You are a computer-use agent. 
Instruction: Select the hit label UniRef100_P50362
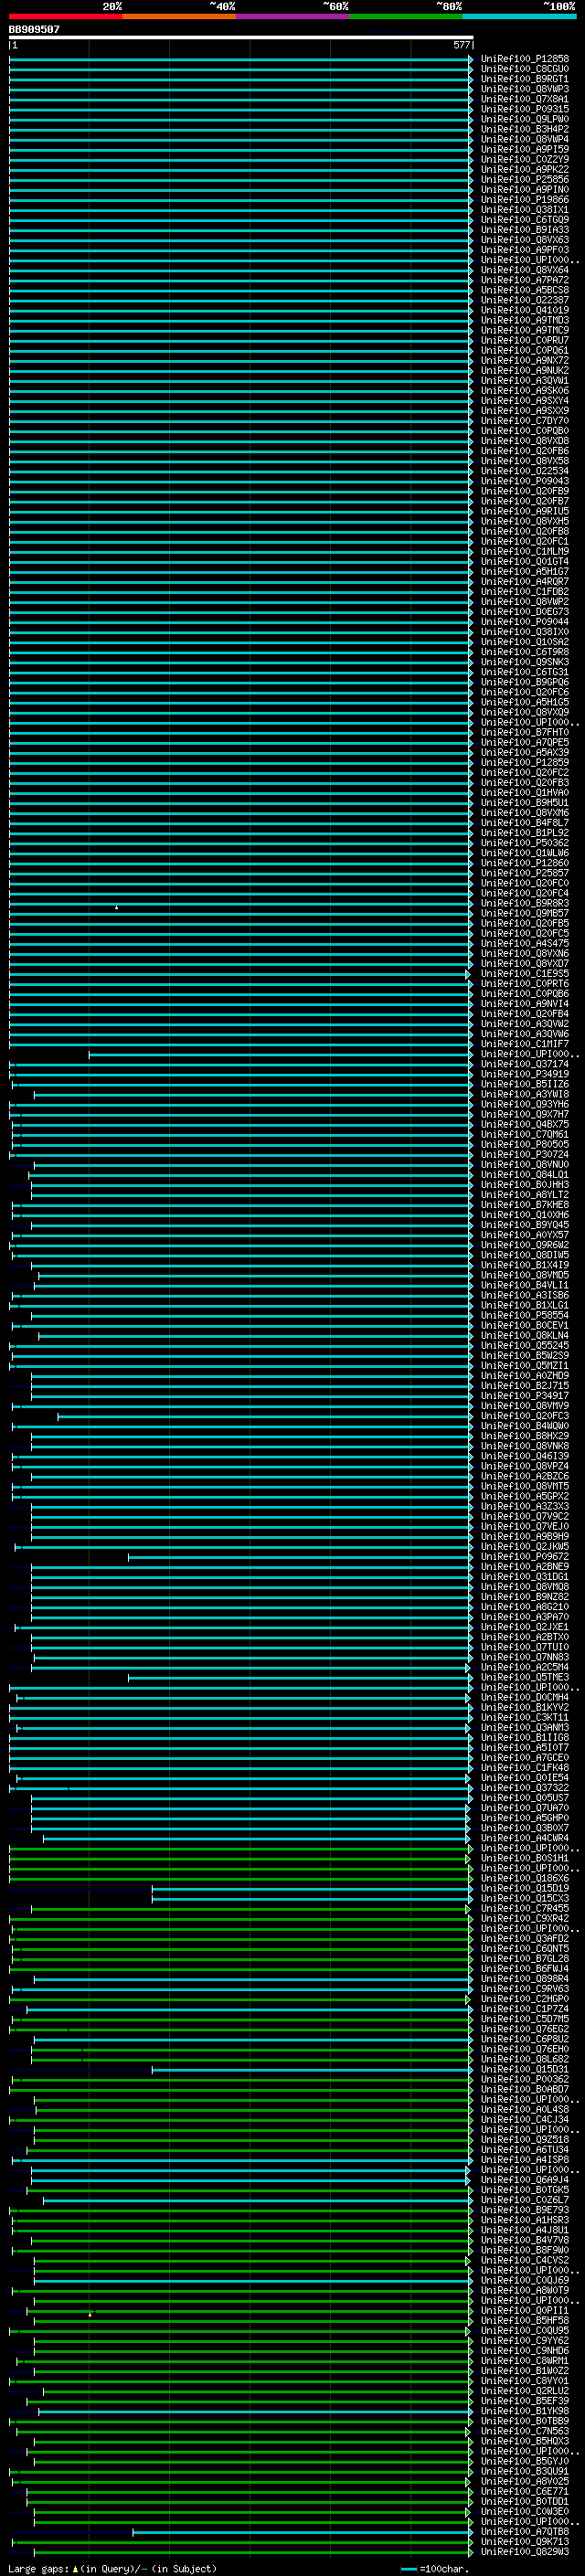click(x=525, y=843)
